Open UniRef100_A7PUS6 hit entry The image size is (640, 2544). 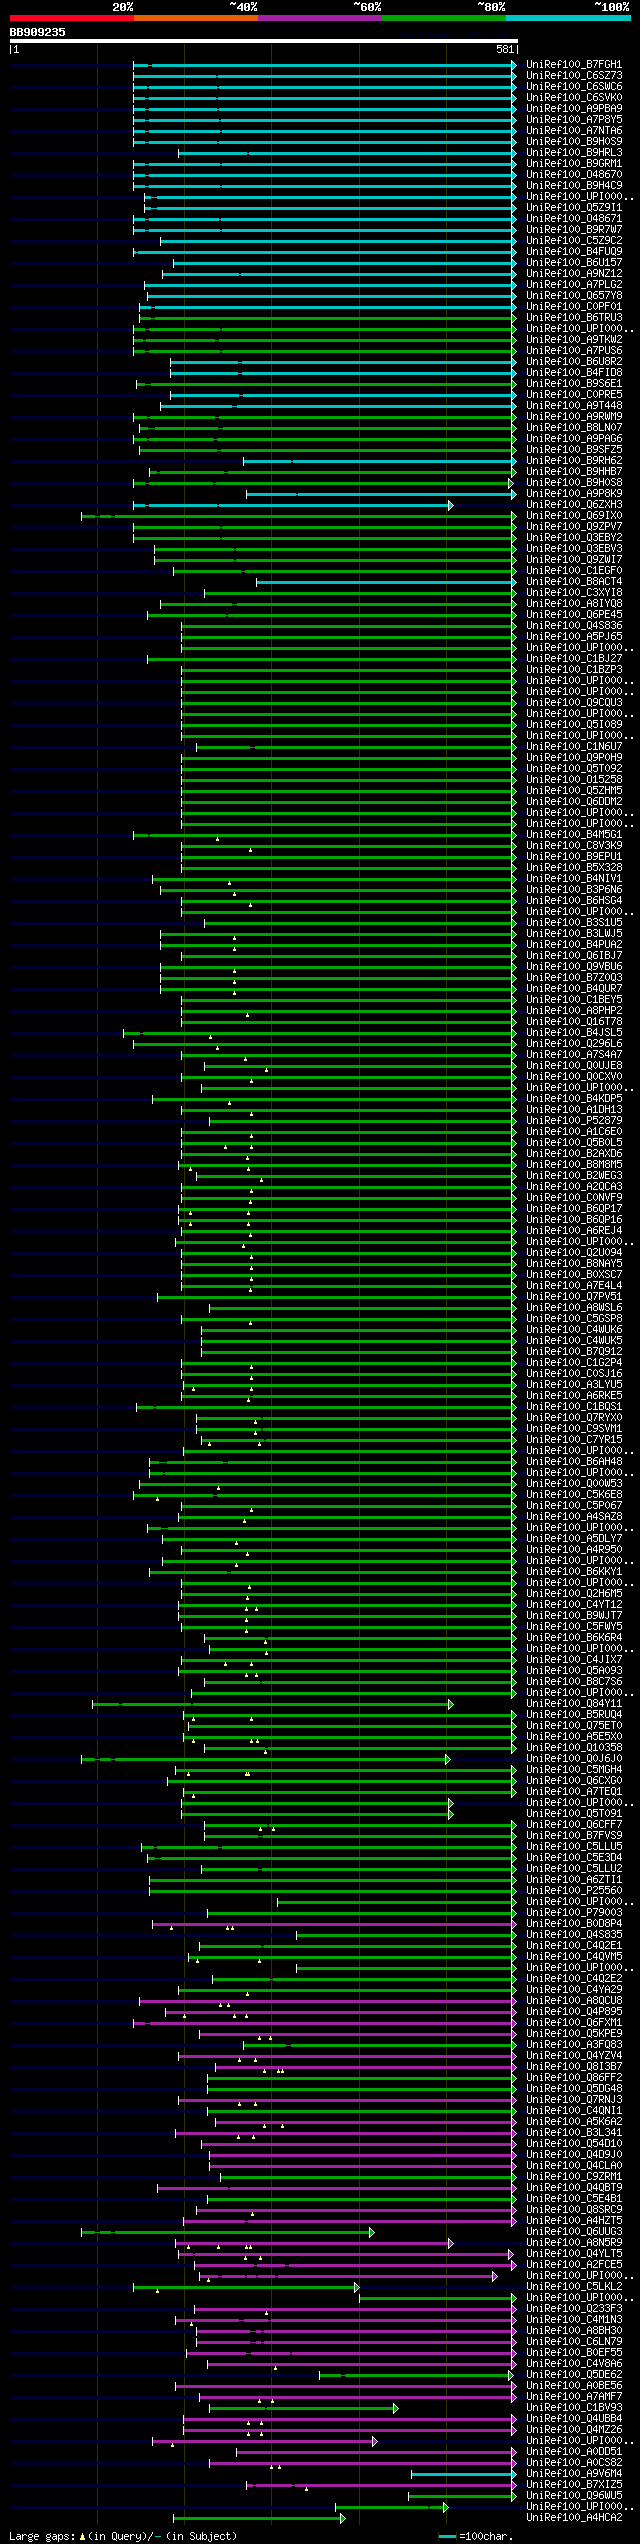[574, 351]
